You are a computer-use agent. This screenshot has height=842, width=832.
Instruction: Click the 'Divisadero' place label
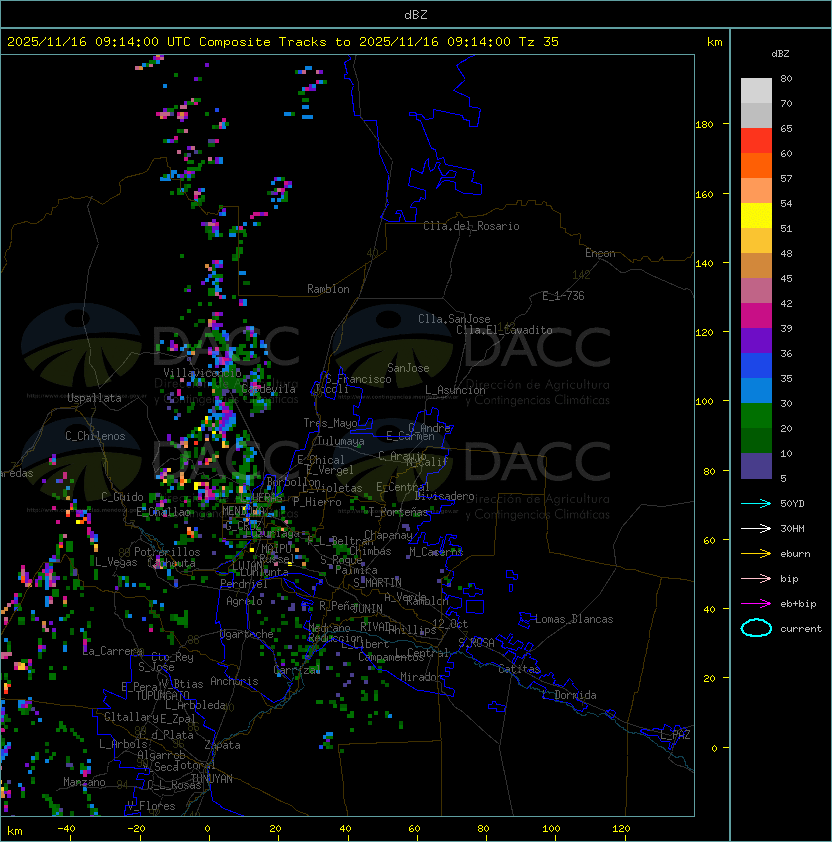point(444,496)
